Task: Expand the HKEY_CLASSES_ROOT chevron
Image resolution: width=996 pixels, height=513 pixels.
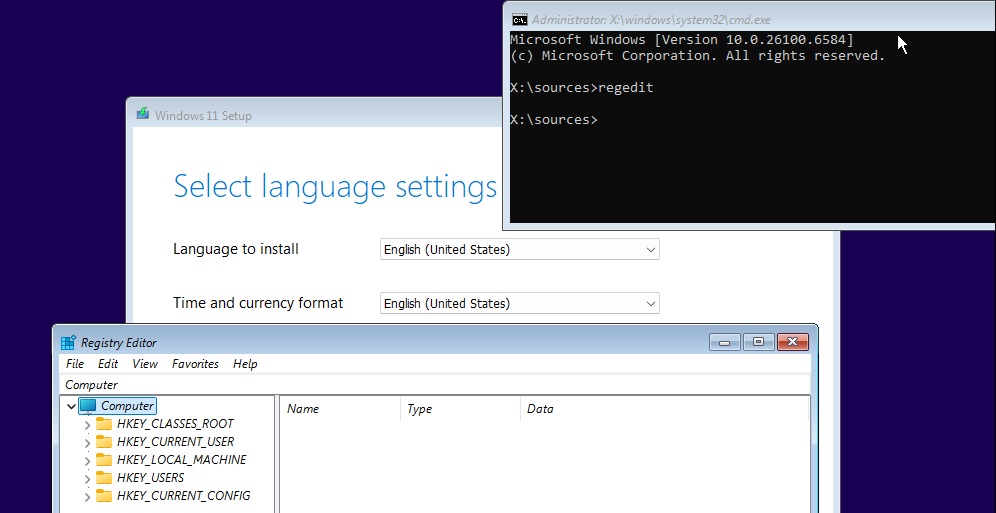Action: tap(88, 425)
